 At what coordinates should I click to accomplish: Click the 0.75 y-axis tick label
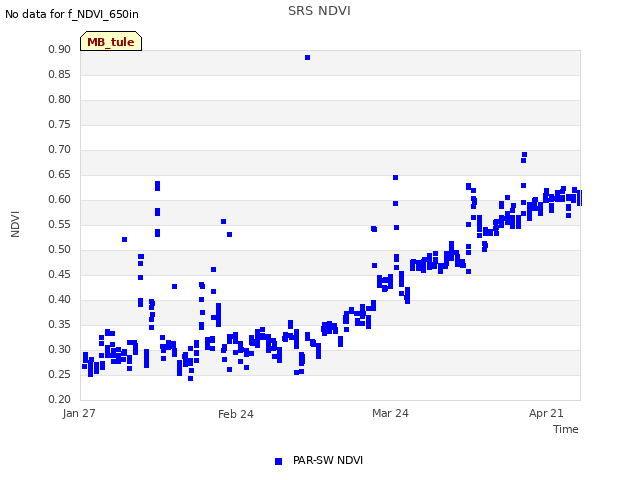(x=60, y=124)
